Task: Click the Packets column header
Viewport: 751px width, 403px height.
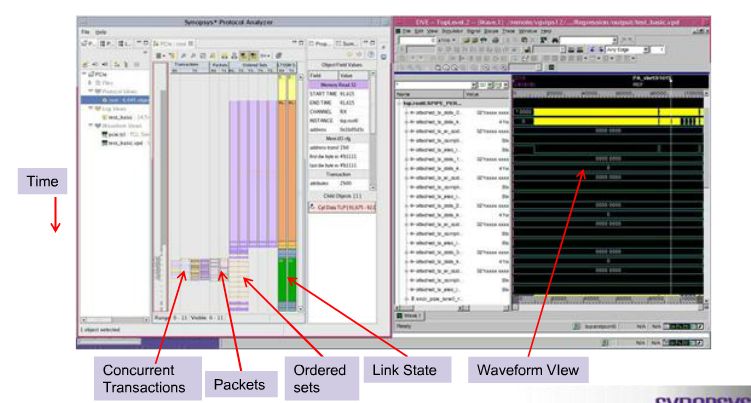Action: pyautogui.click(x=219, y=65)
